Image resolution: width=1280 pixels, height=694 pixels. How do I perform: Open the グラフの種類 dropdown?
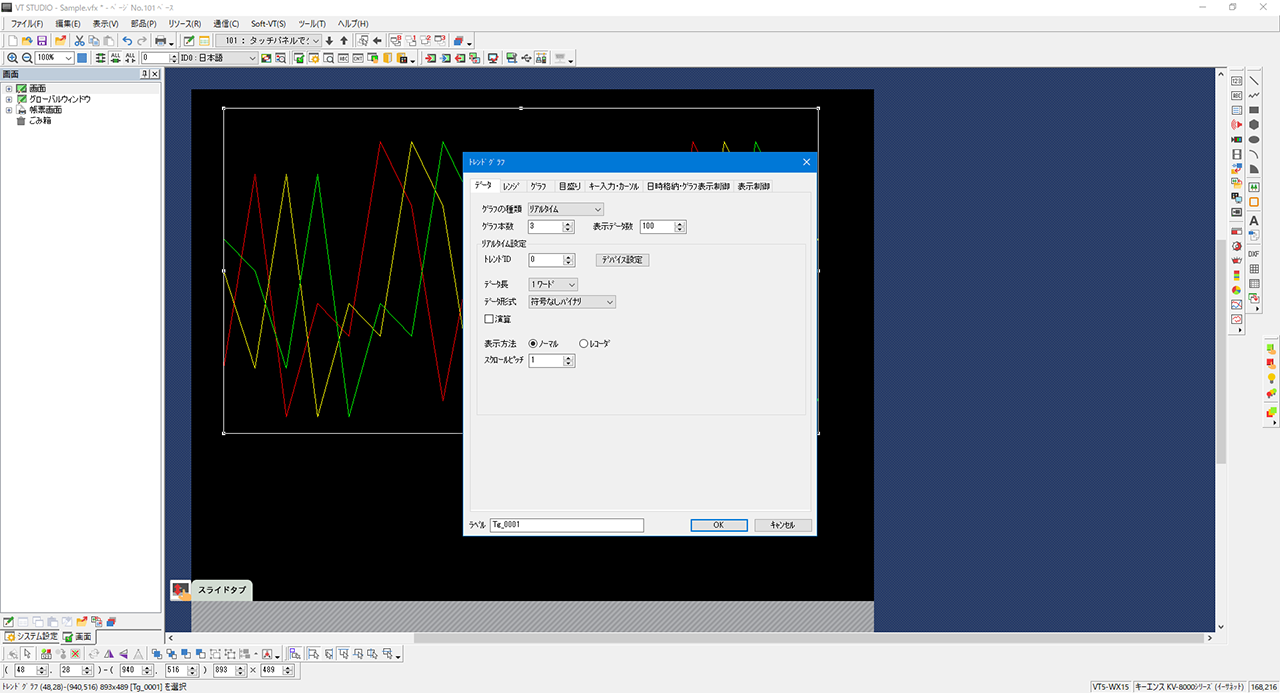click(566, 209)
